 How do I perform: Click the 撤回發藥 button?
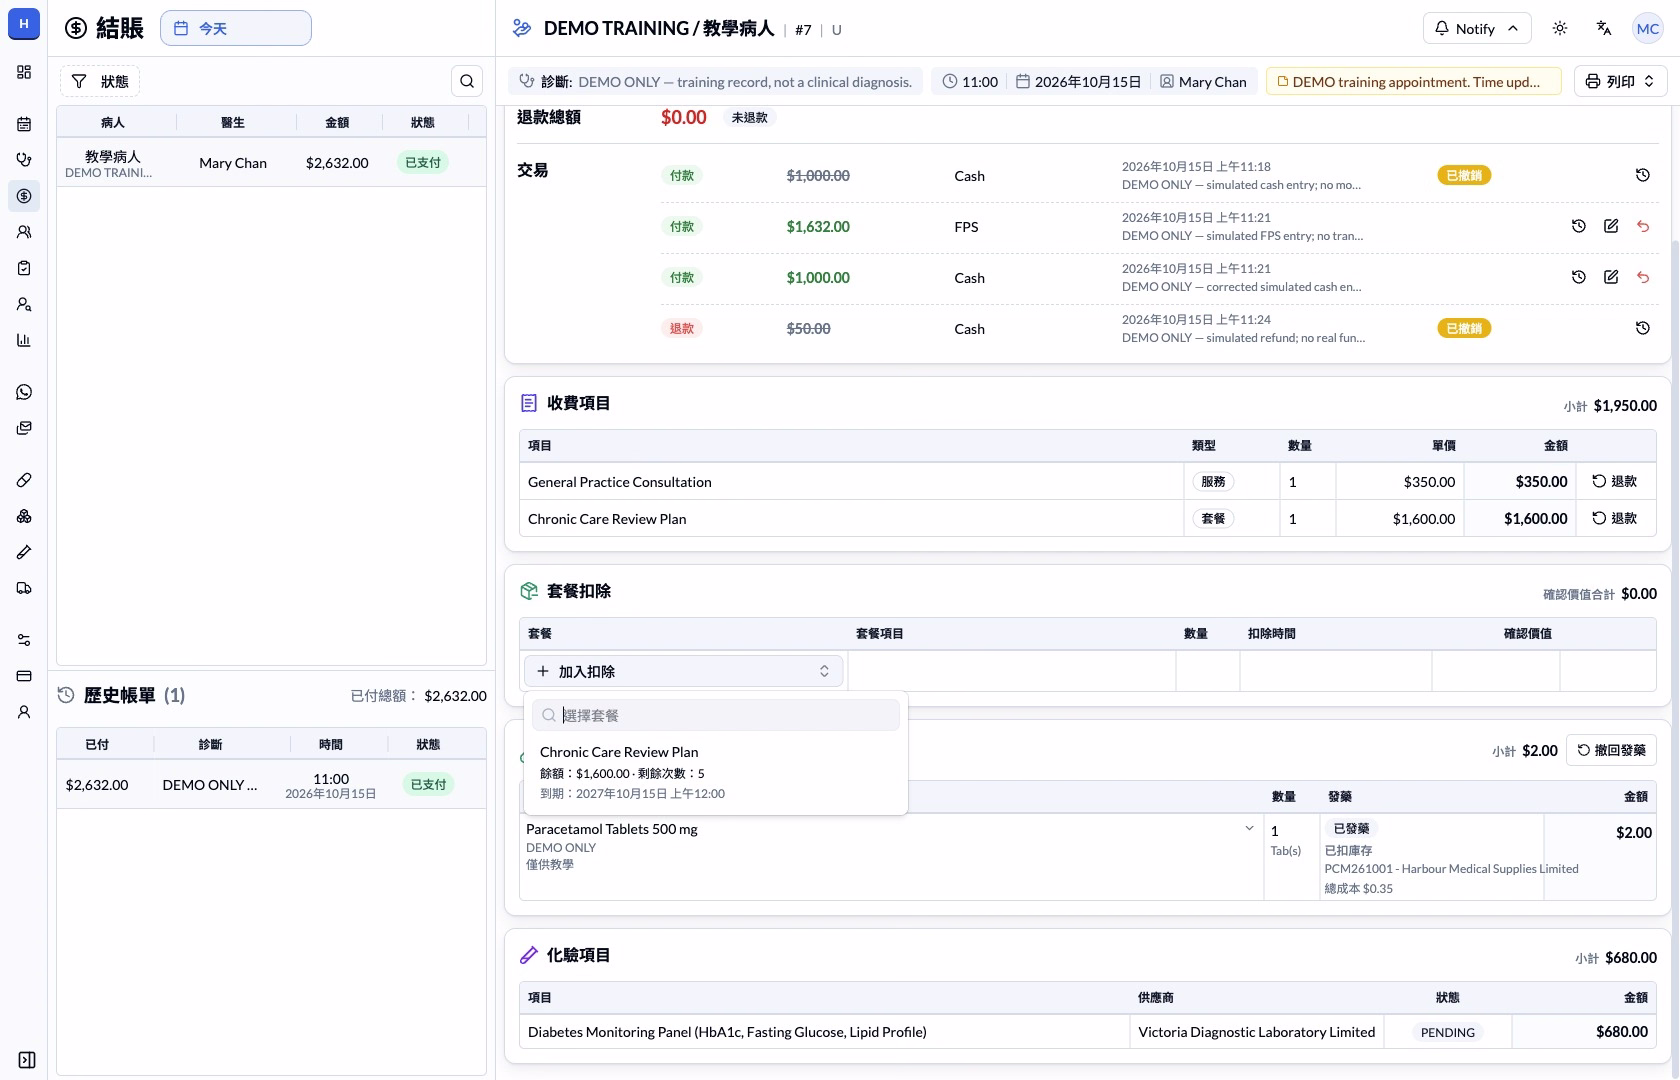tap(1611, 750)
